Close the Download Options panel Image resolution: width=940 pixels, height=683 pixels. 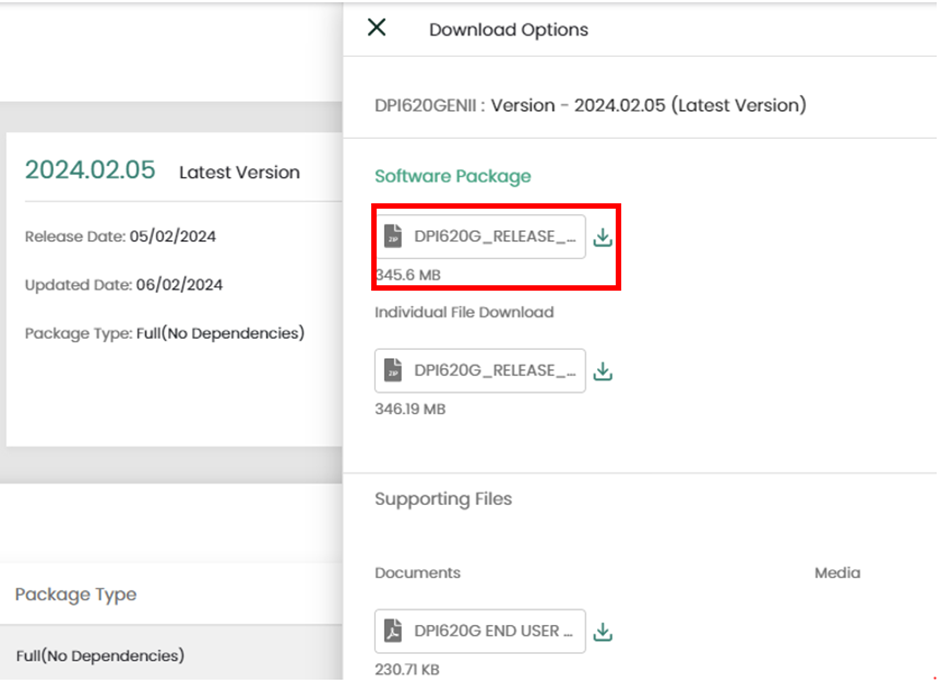point(376,27)
